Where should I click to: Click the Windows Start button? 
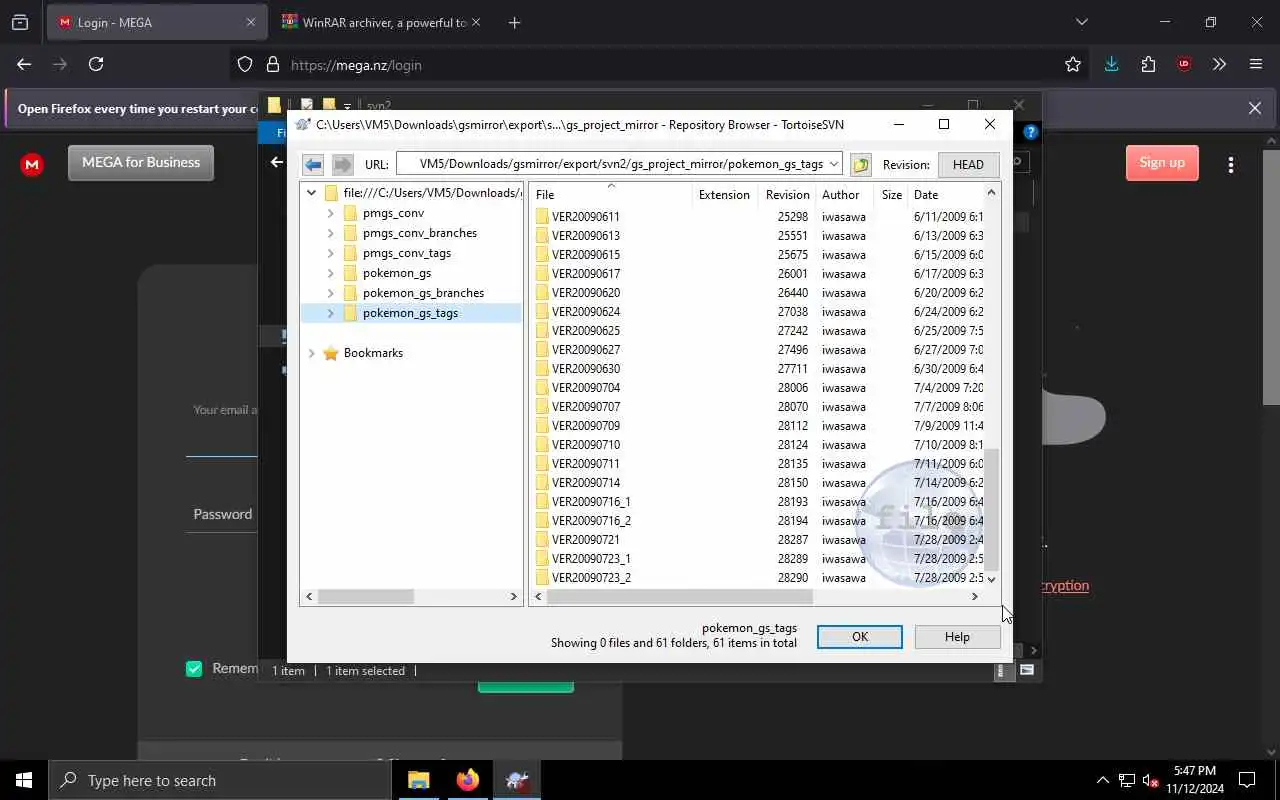pos(24,780)
